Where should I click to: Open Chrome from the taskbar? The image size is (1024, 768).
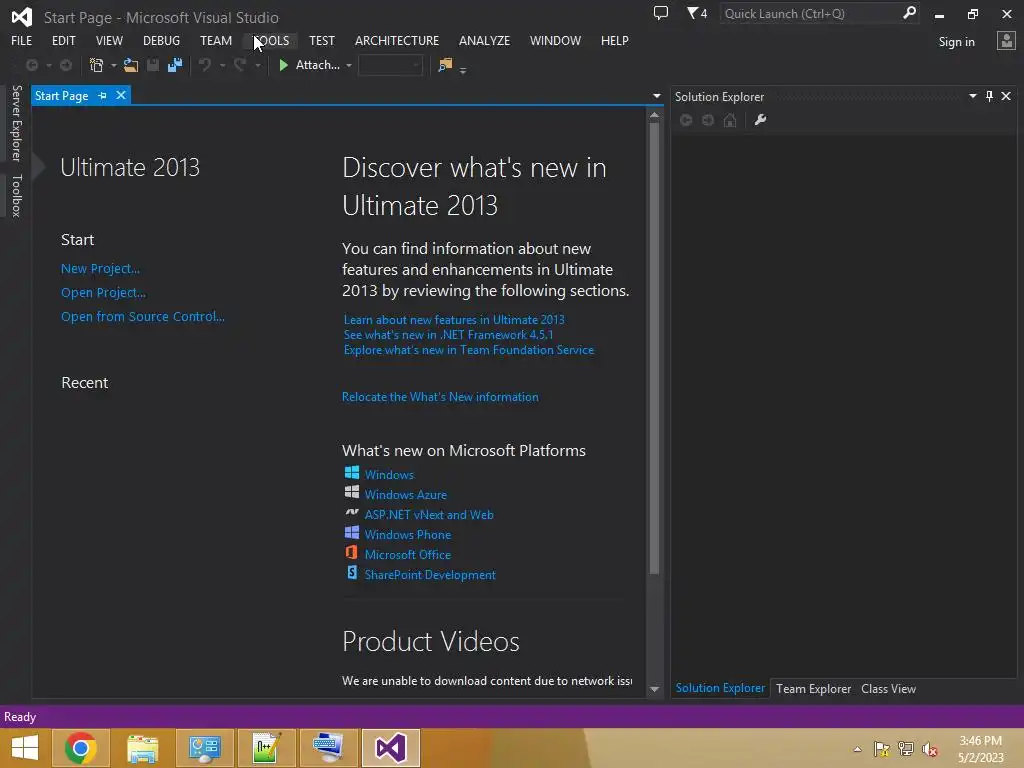[x=81, y=748]
